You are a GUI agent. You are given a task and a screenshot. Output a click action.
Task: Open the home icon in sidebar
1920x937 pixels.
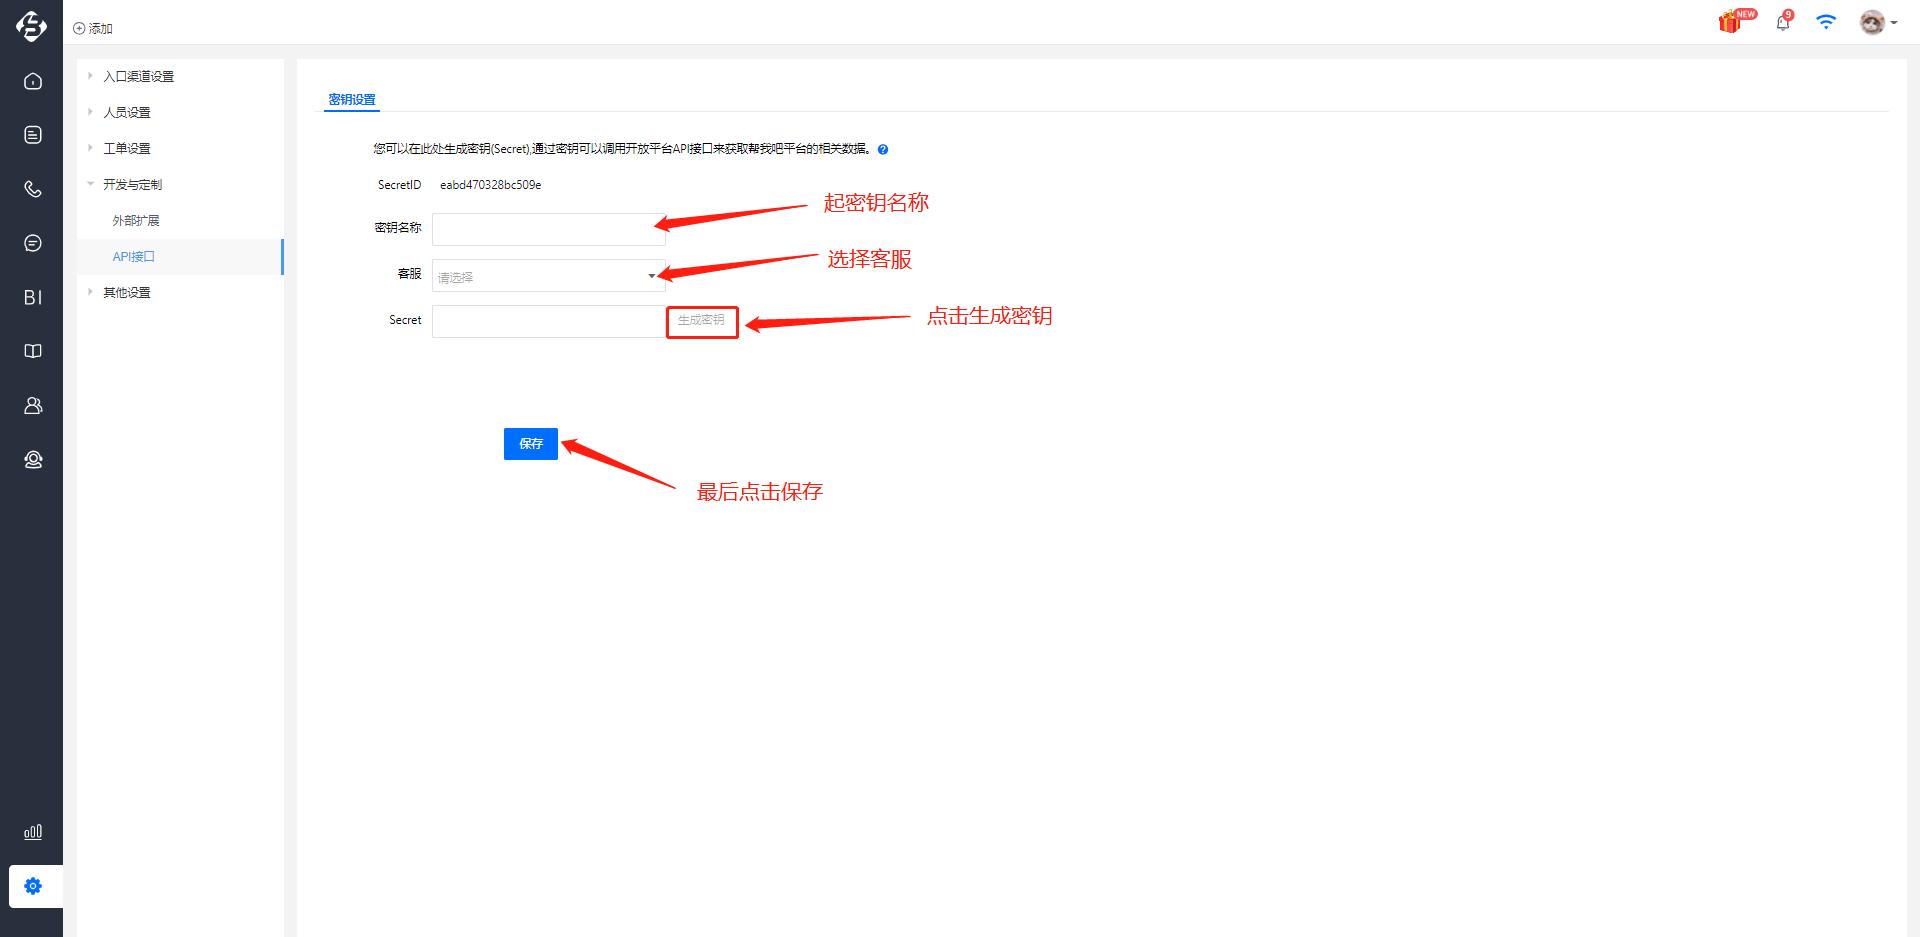click(33, 81)
